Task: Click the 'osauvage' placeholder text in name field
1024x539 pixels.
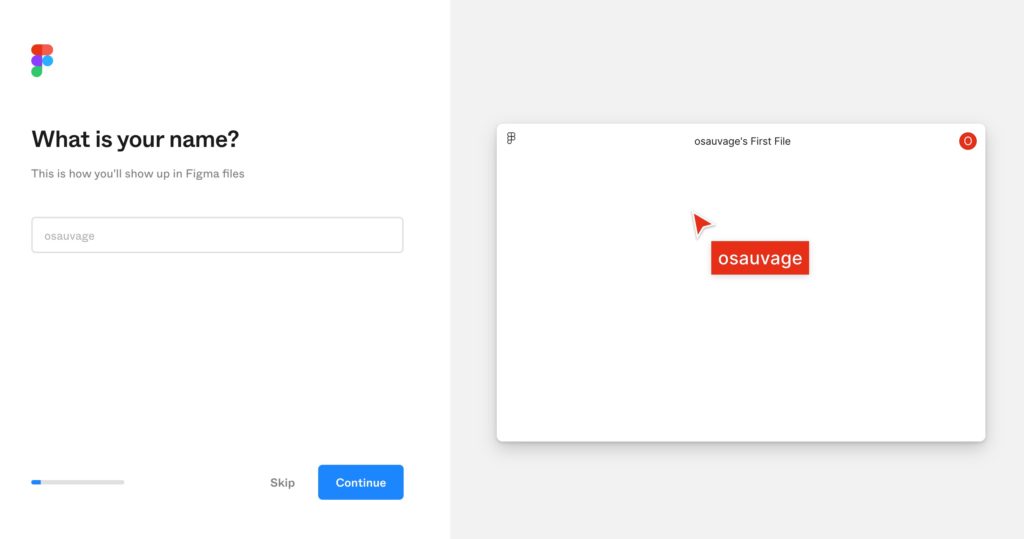Action: click(69, 236)
